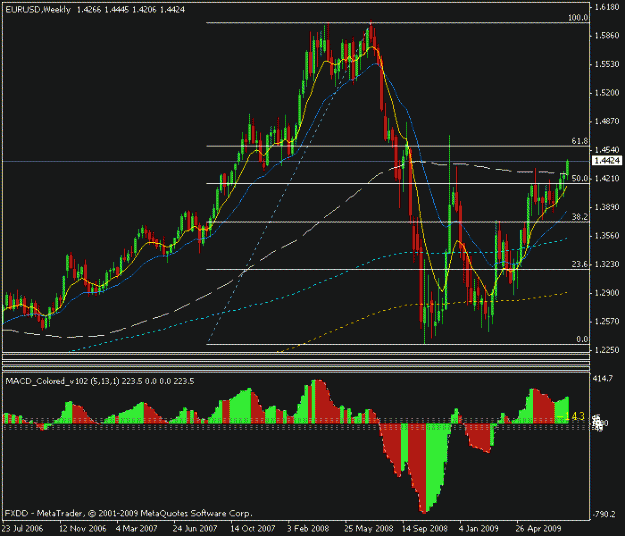Click the 1.3230 price axis value
The width and height of the screenshot is (625, 536).
pyautogui.click(x=607, y=264)
